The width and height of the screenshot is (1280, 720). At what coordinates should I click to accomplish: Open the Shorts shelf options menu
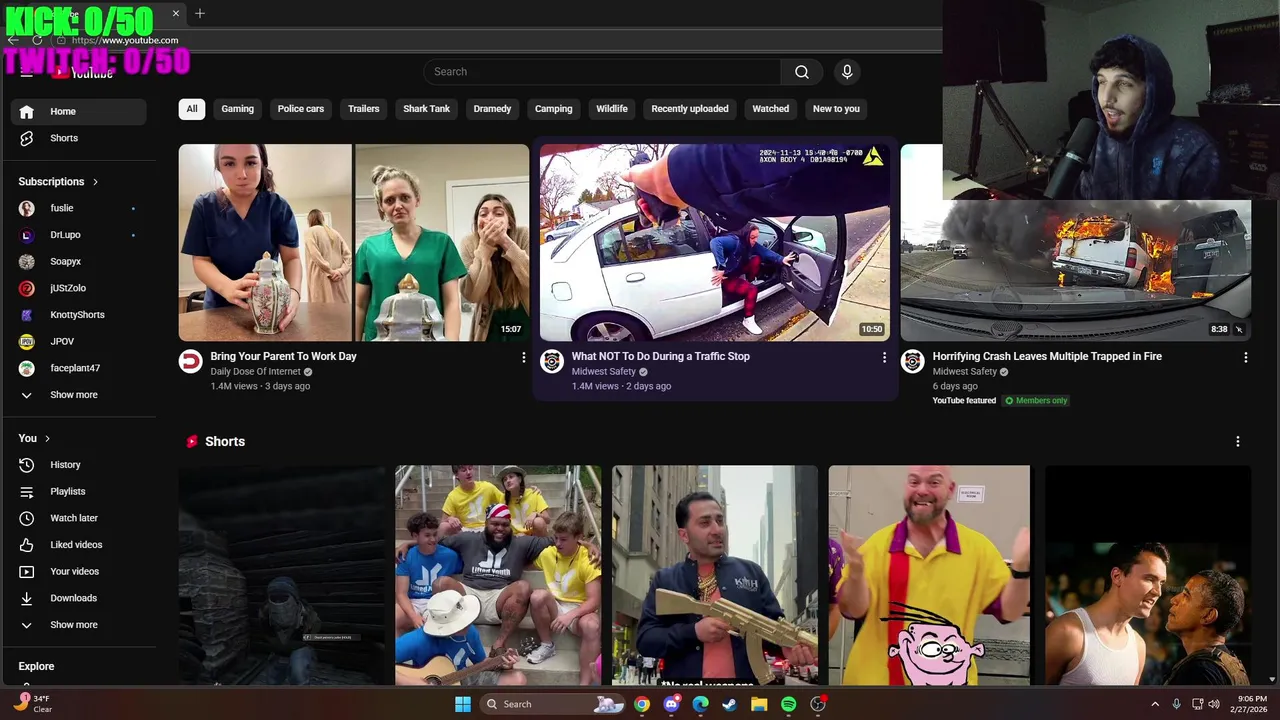tap(1238, 441)
